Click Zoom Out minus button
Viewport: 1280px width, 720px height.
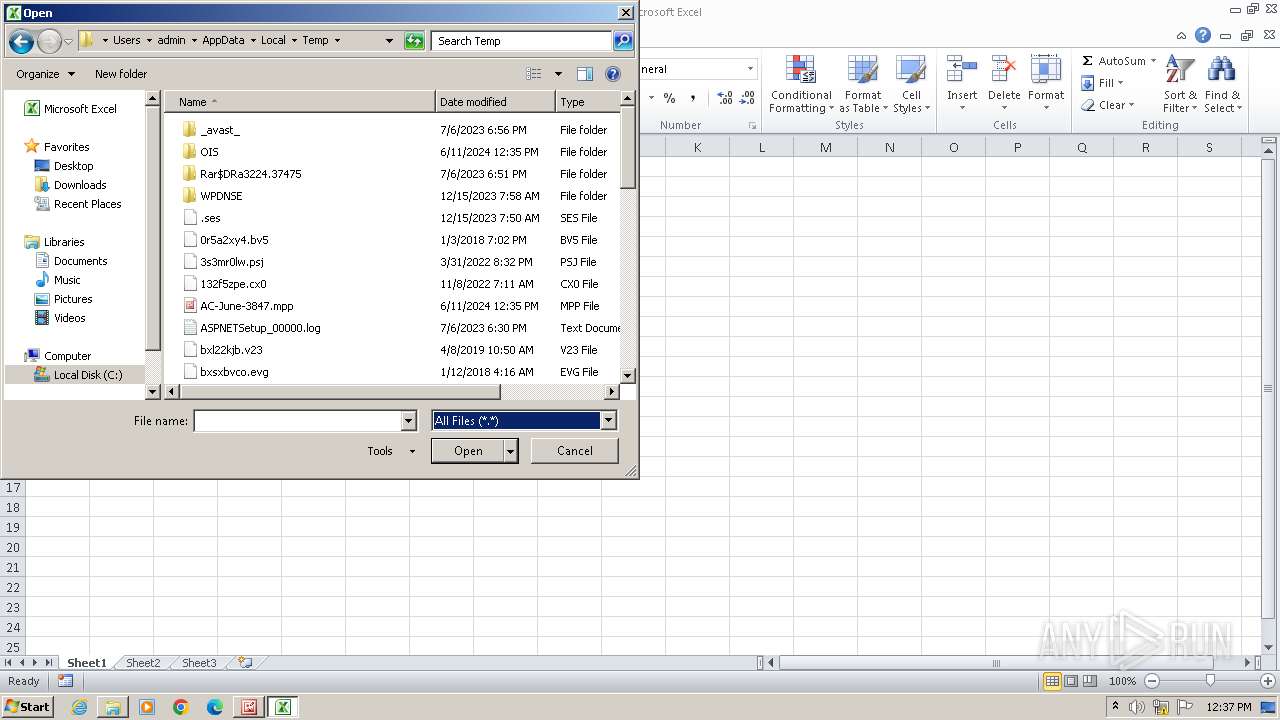[x=1151, y=681]
